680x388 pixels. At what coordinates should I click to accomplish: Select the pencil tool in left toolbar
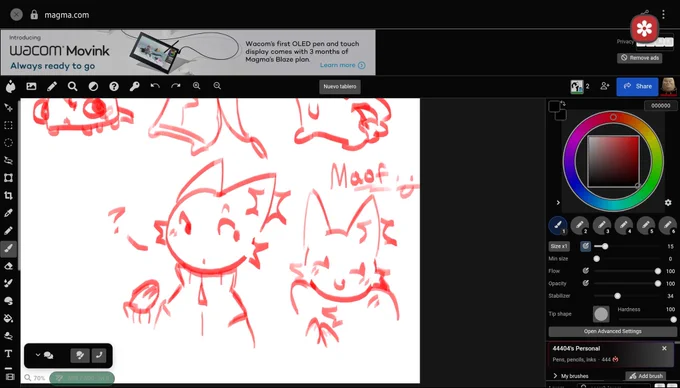pyautogui.click(x=8, y=231)
